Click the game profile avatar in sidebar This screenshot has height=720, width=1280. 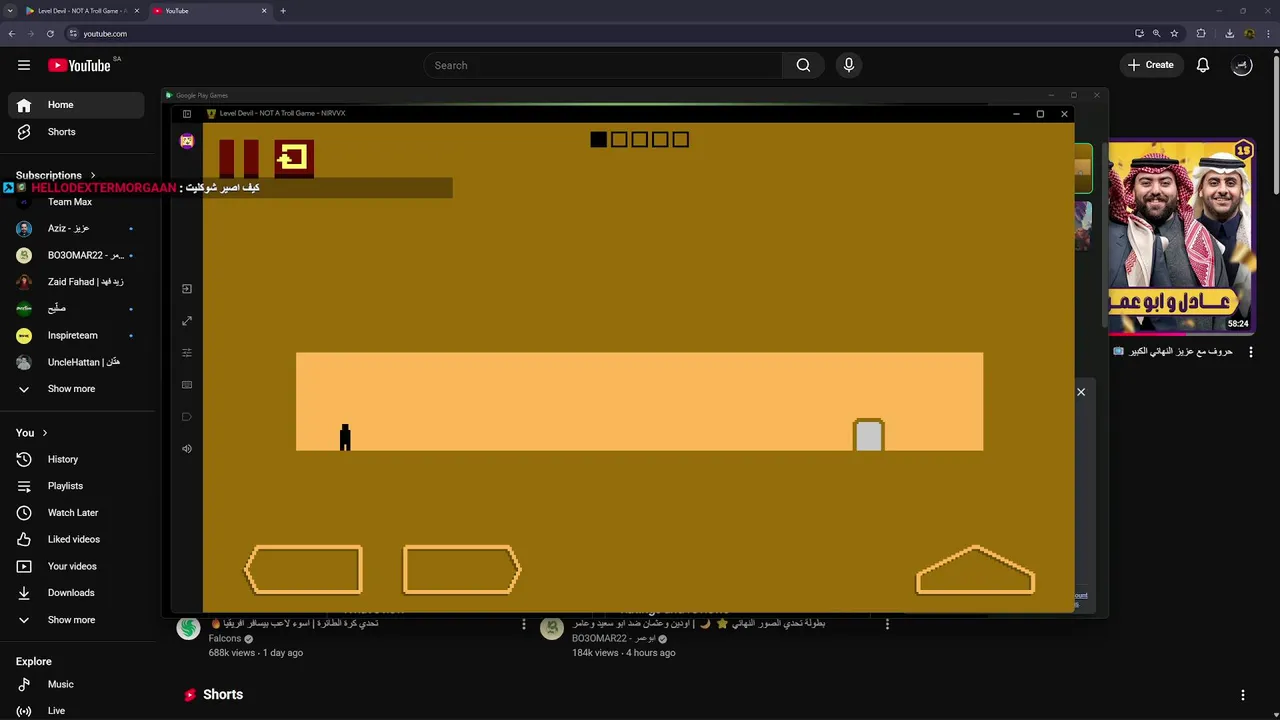point(187,141)
